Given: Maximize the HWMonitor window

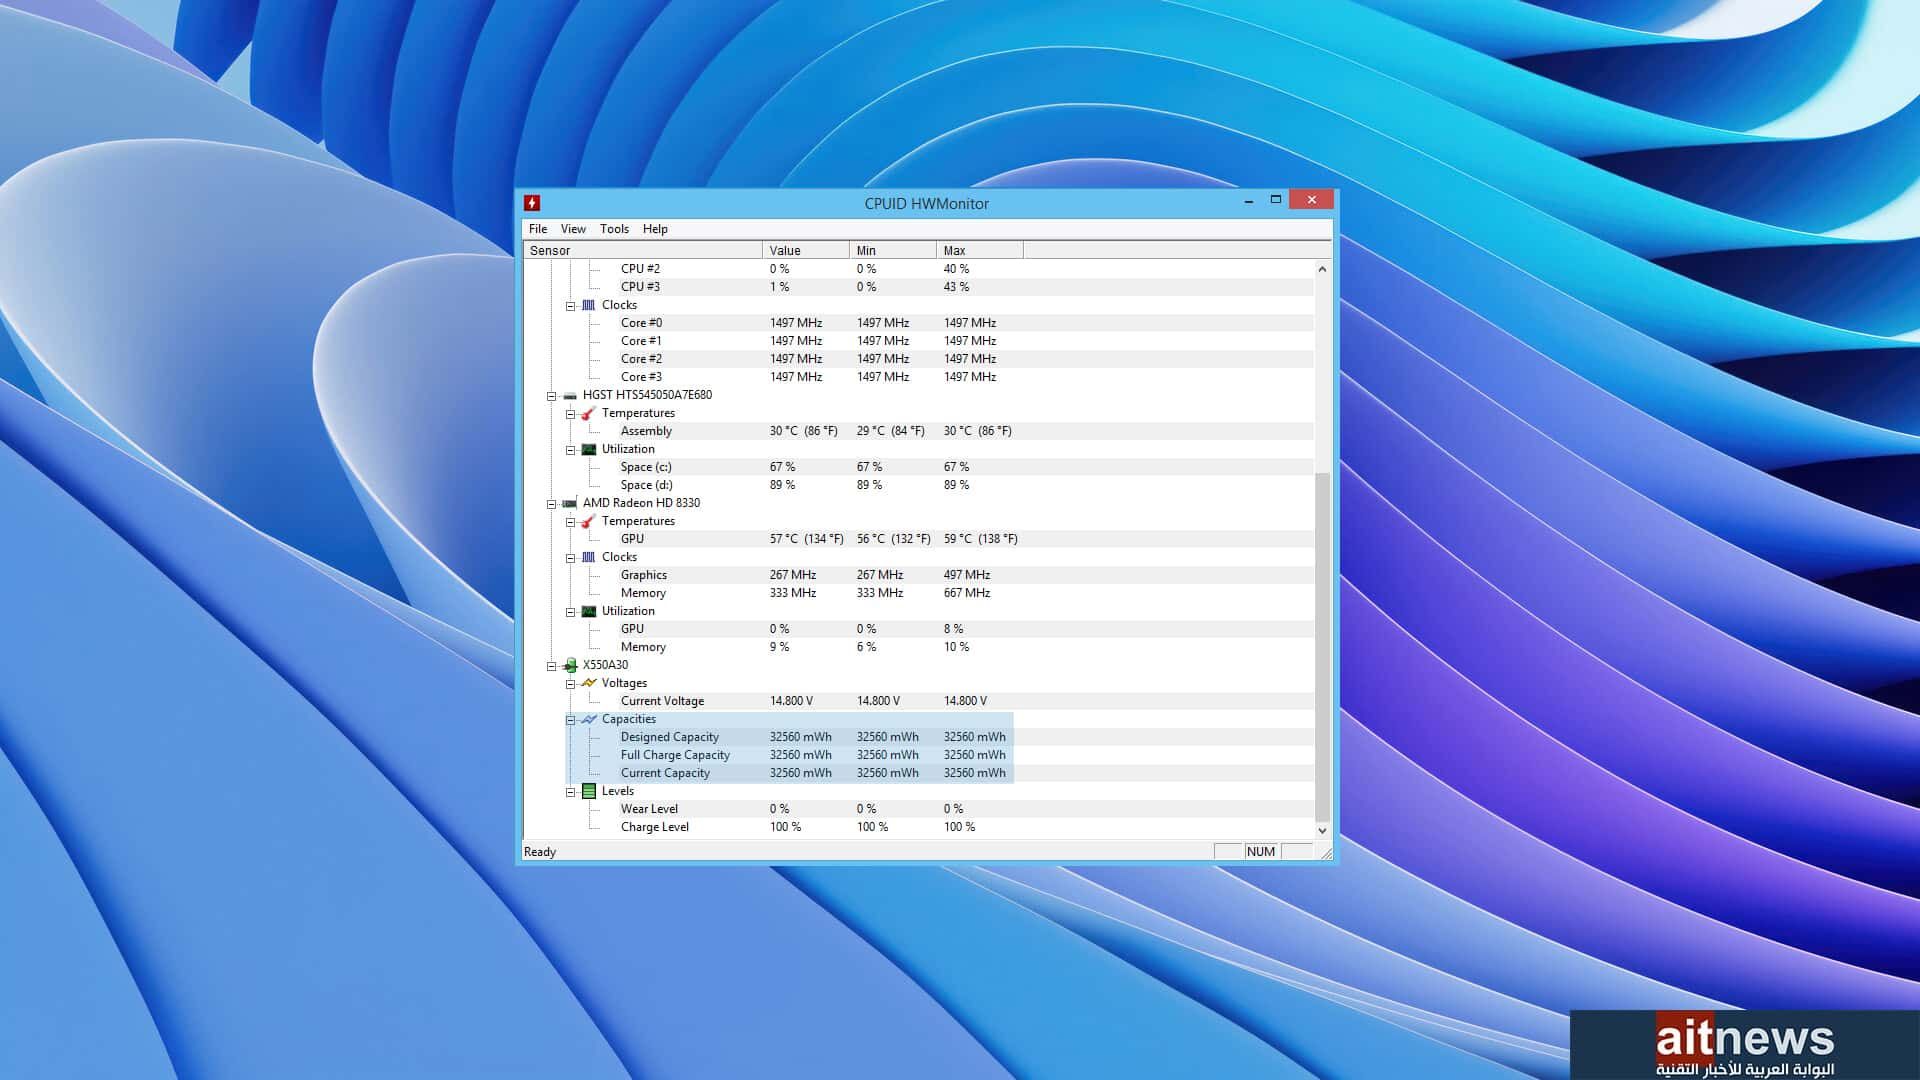Looking at the screenshot, I should pos(1276,200).
